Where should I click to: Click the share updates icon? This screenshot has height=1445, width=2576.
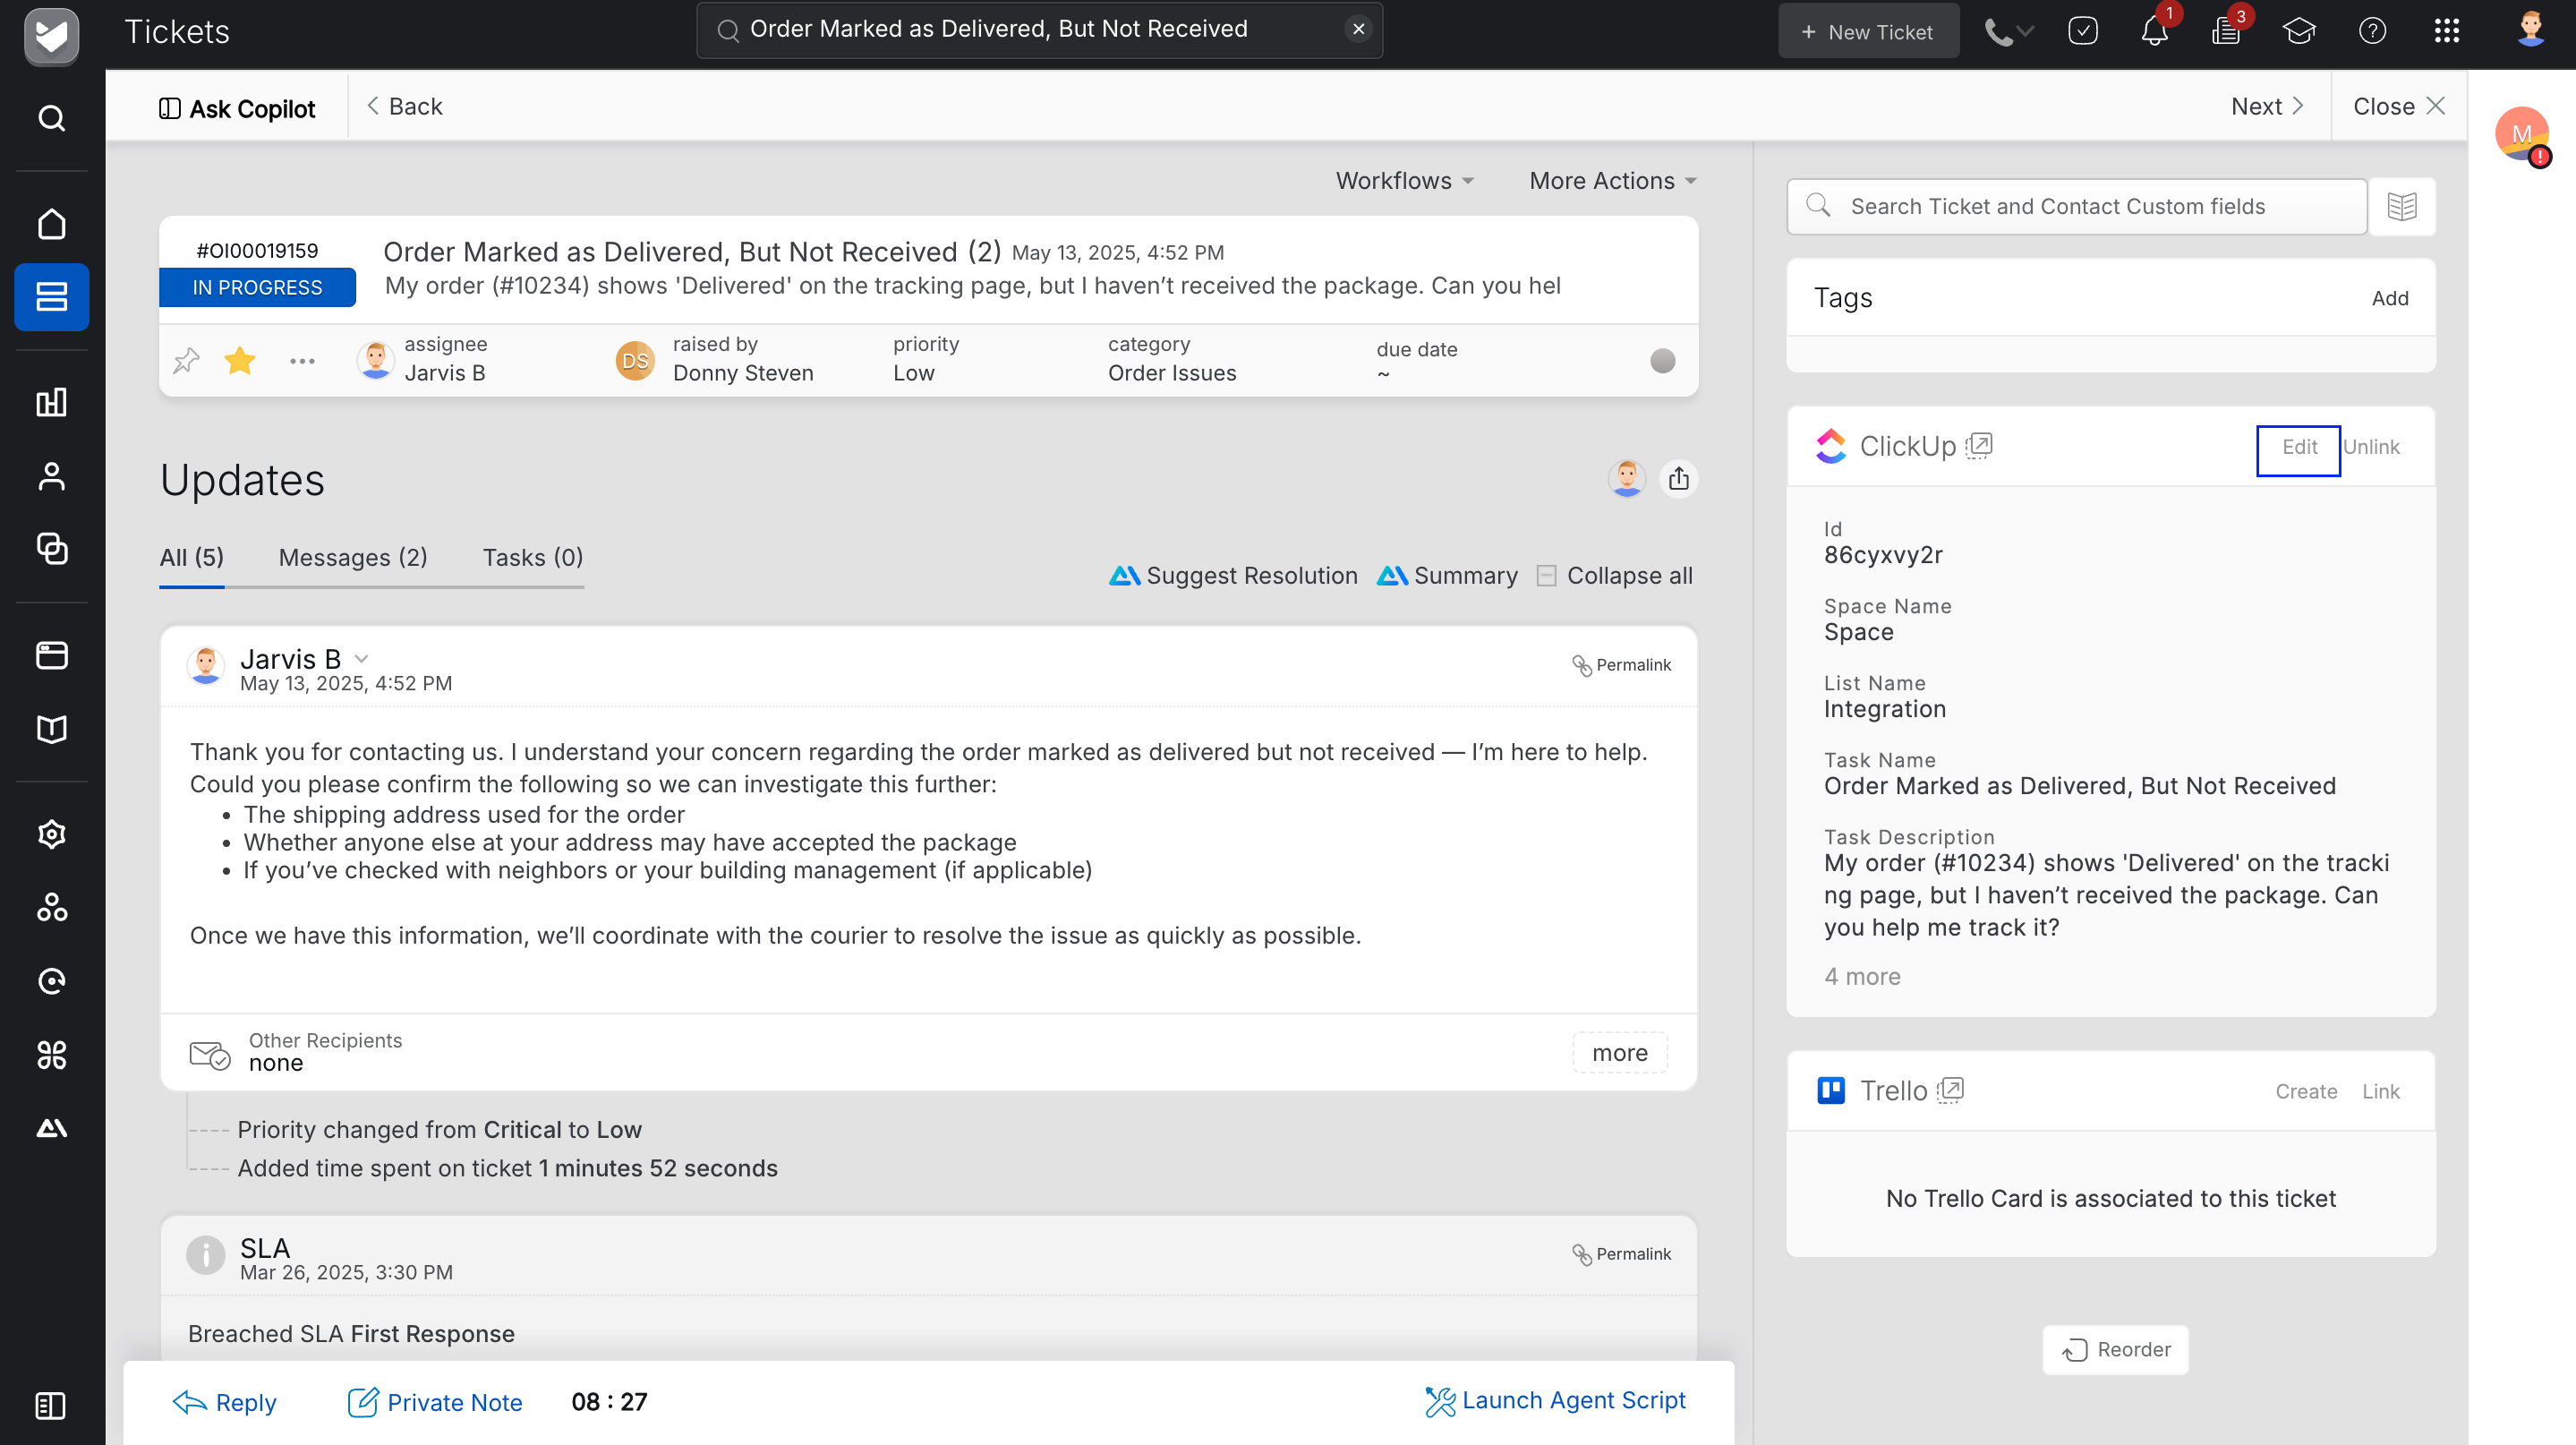(x=1678, y=479)
